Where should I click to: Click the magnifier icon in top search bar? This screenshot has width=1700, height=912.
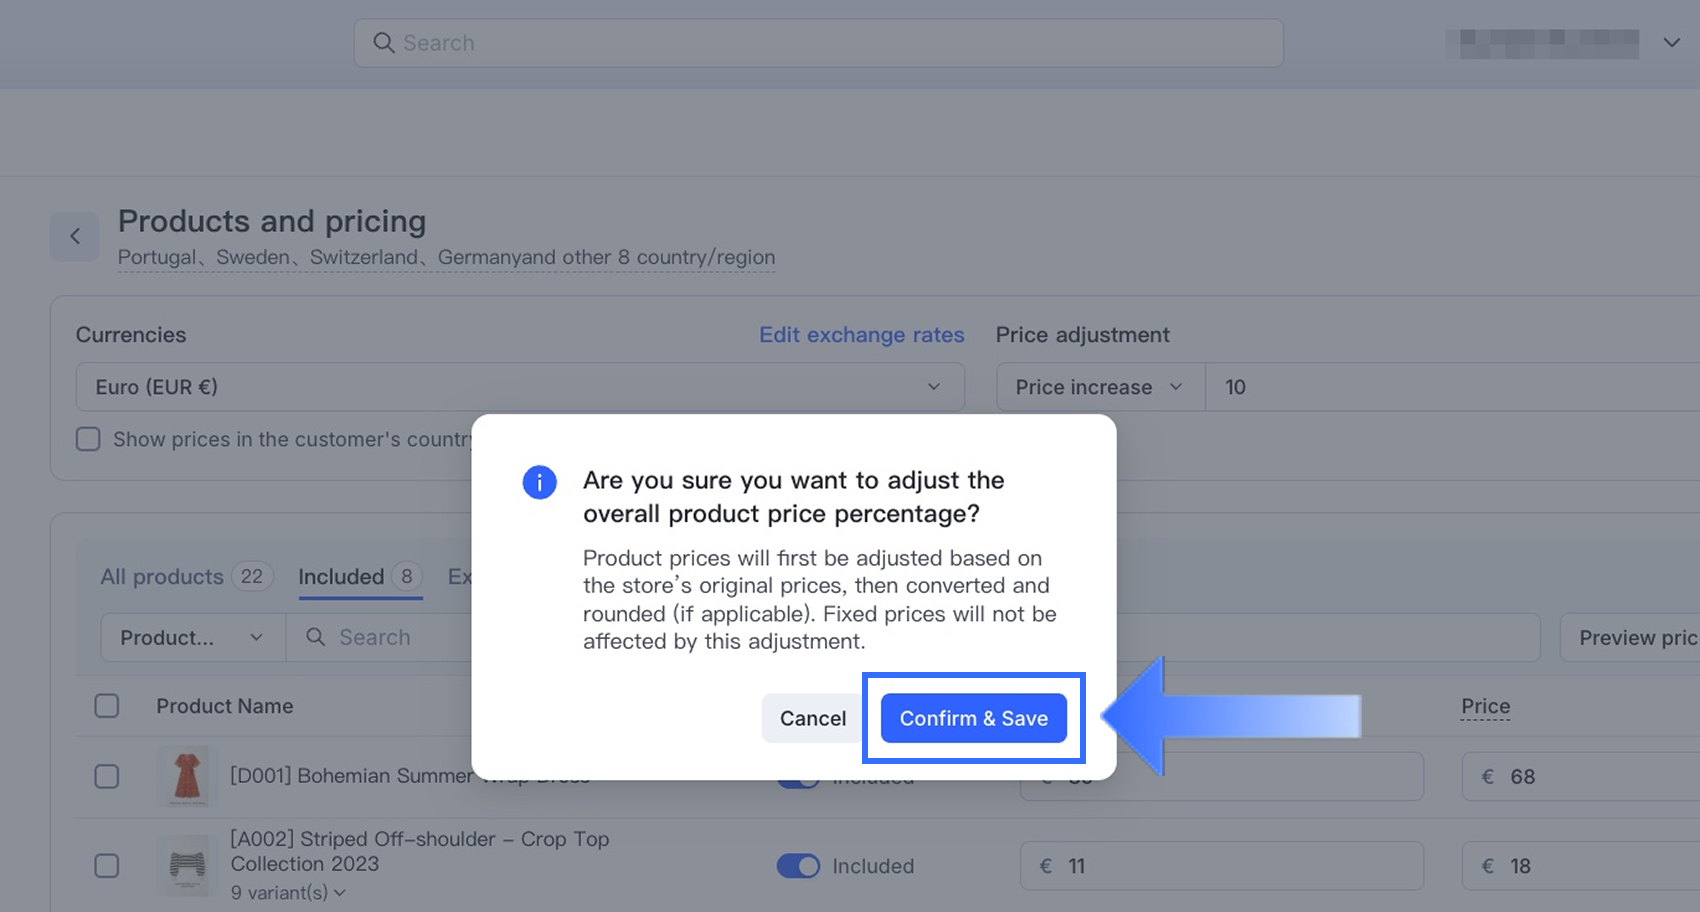click(x=383, y=43)
